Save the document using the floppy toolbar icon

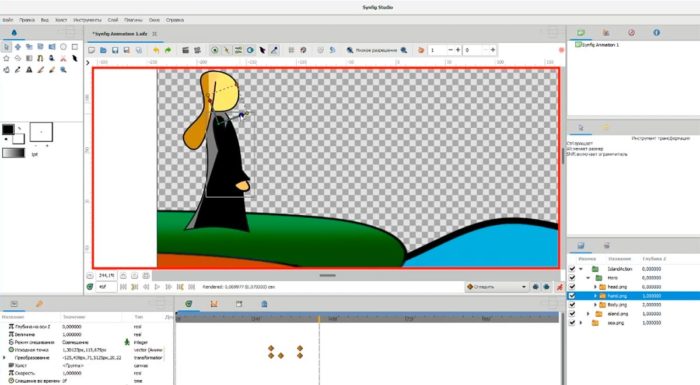coord(115,50)
